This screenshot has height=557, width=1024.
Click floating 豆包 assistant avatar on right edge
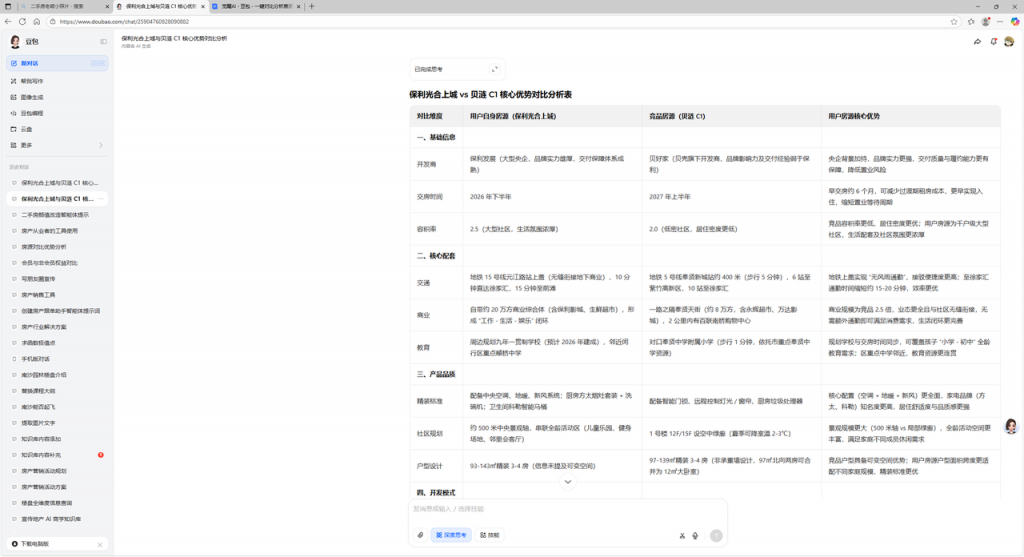[x=1011, y=426]
